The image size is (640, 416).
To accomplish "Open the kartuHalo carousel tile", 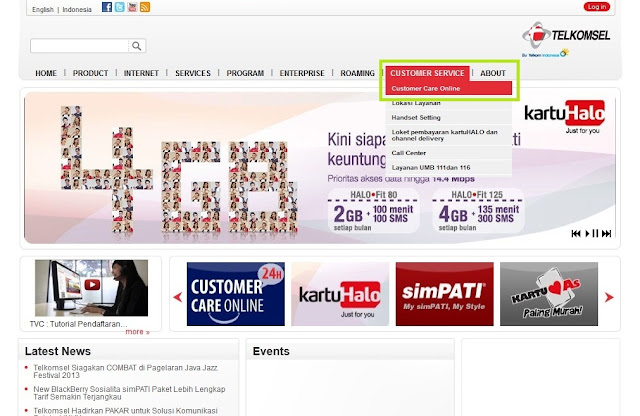I will coord(340,294).
